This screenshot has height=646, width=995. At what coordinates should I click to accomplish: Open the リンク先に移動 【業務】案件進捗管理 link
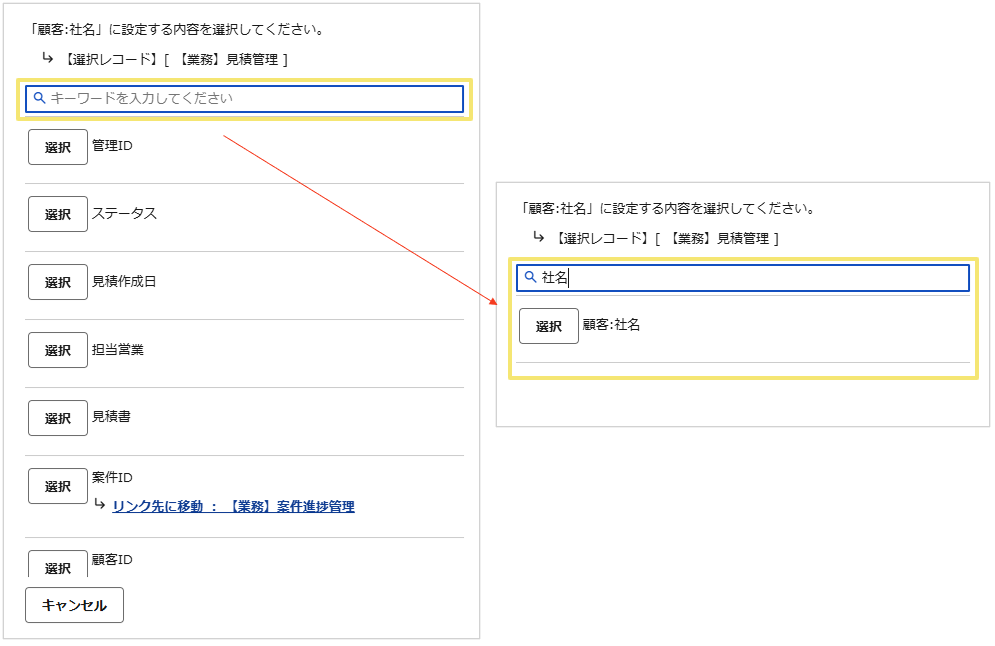234,506
